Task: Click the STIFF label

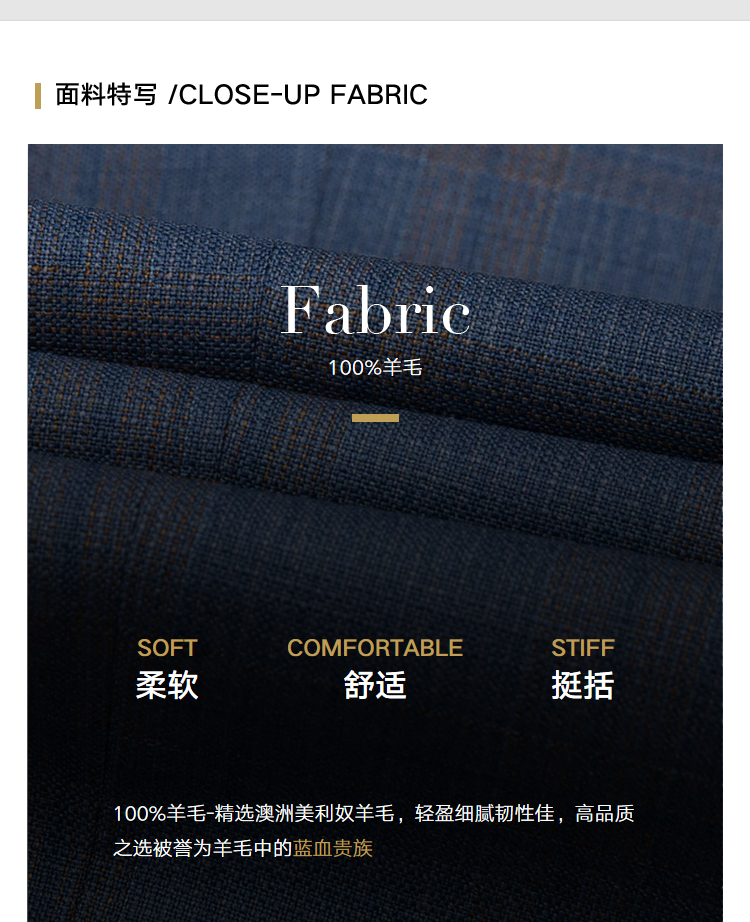Action: pyautogui.click(x=582, y=648)
